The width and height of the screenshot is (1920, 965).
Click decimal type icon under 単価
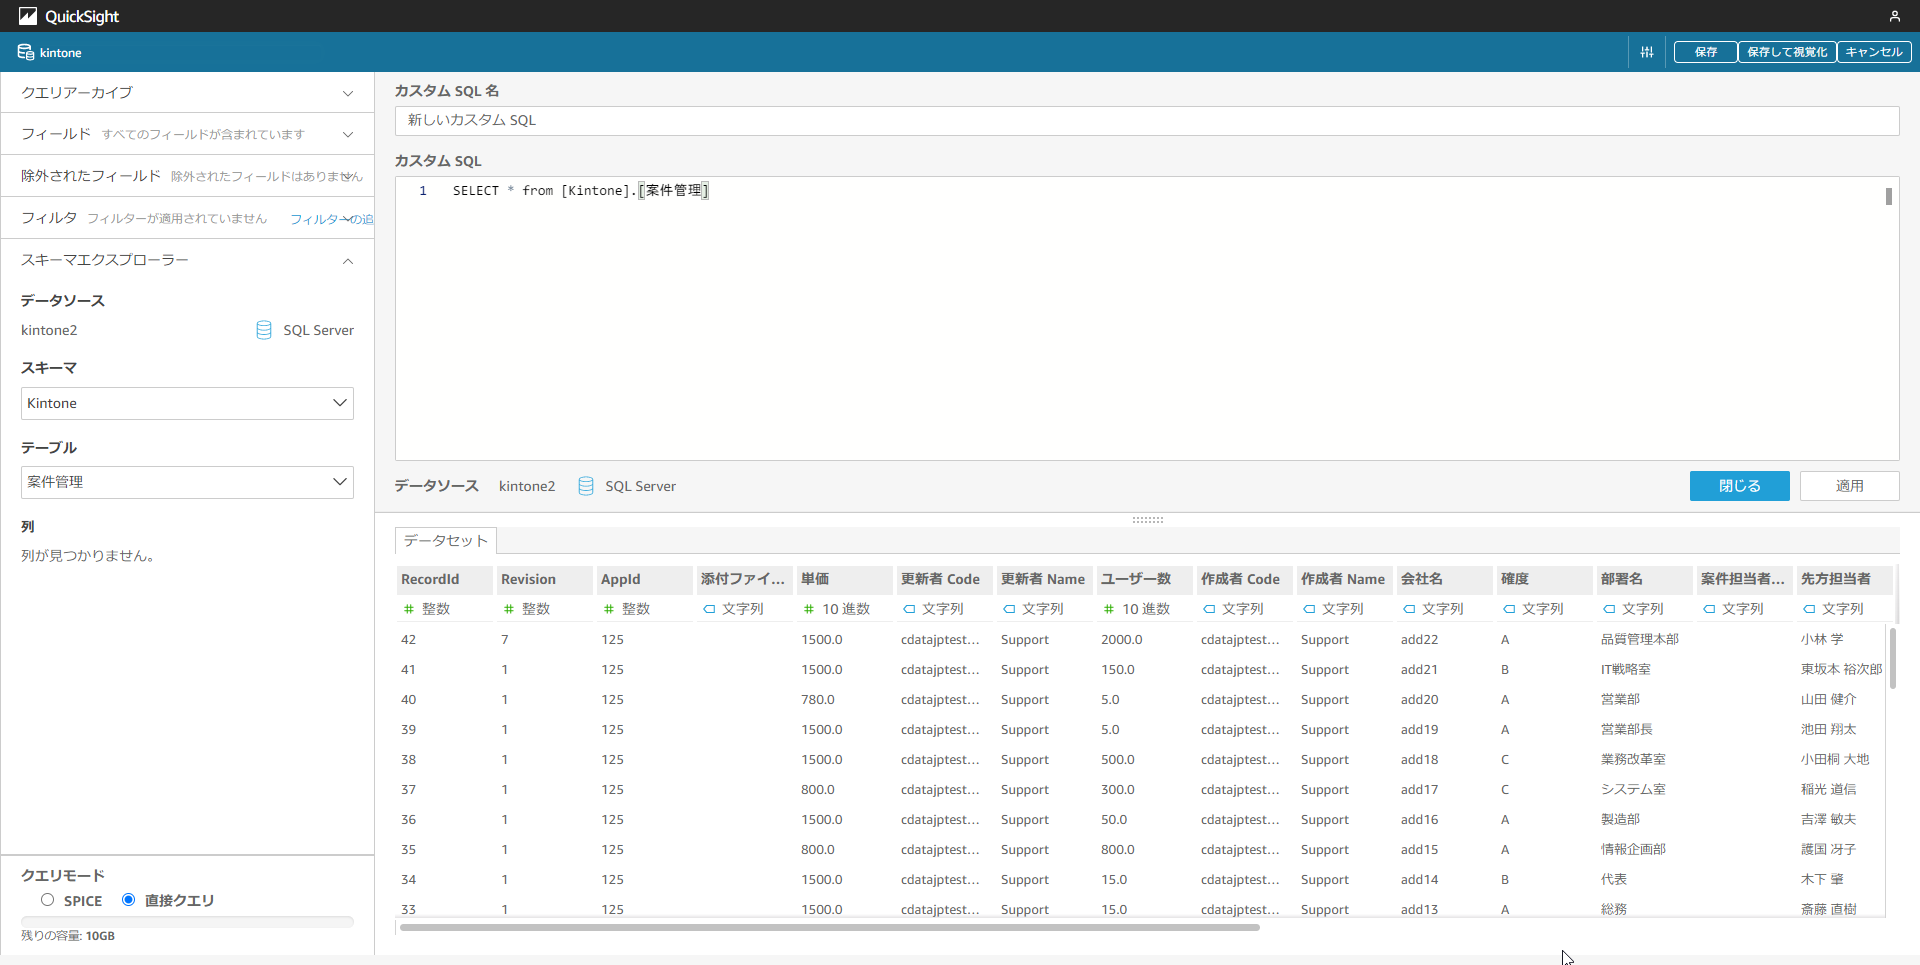coord(809,609)
